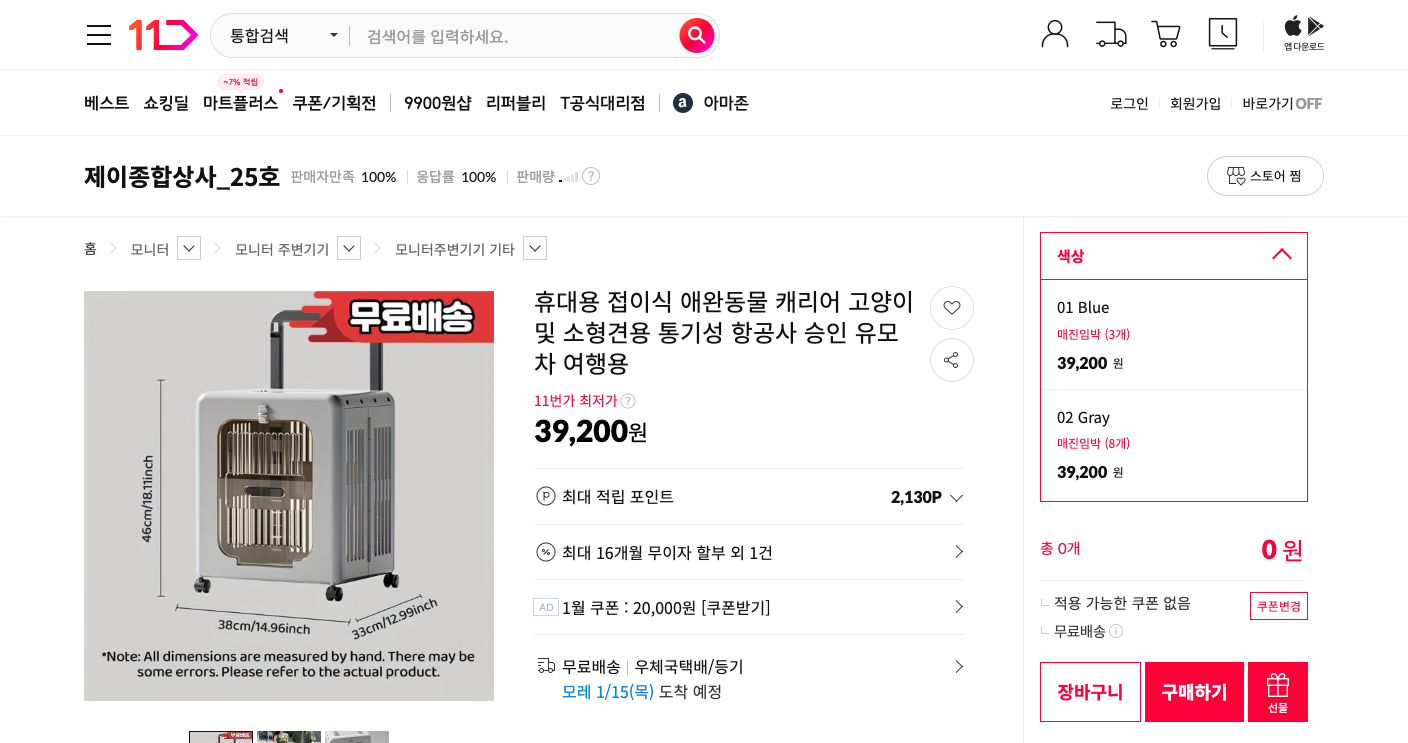Select 베스트 in the navigation menu

(x=106, y=102)
